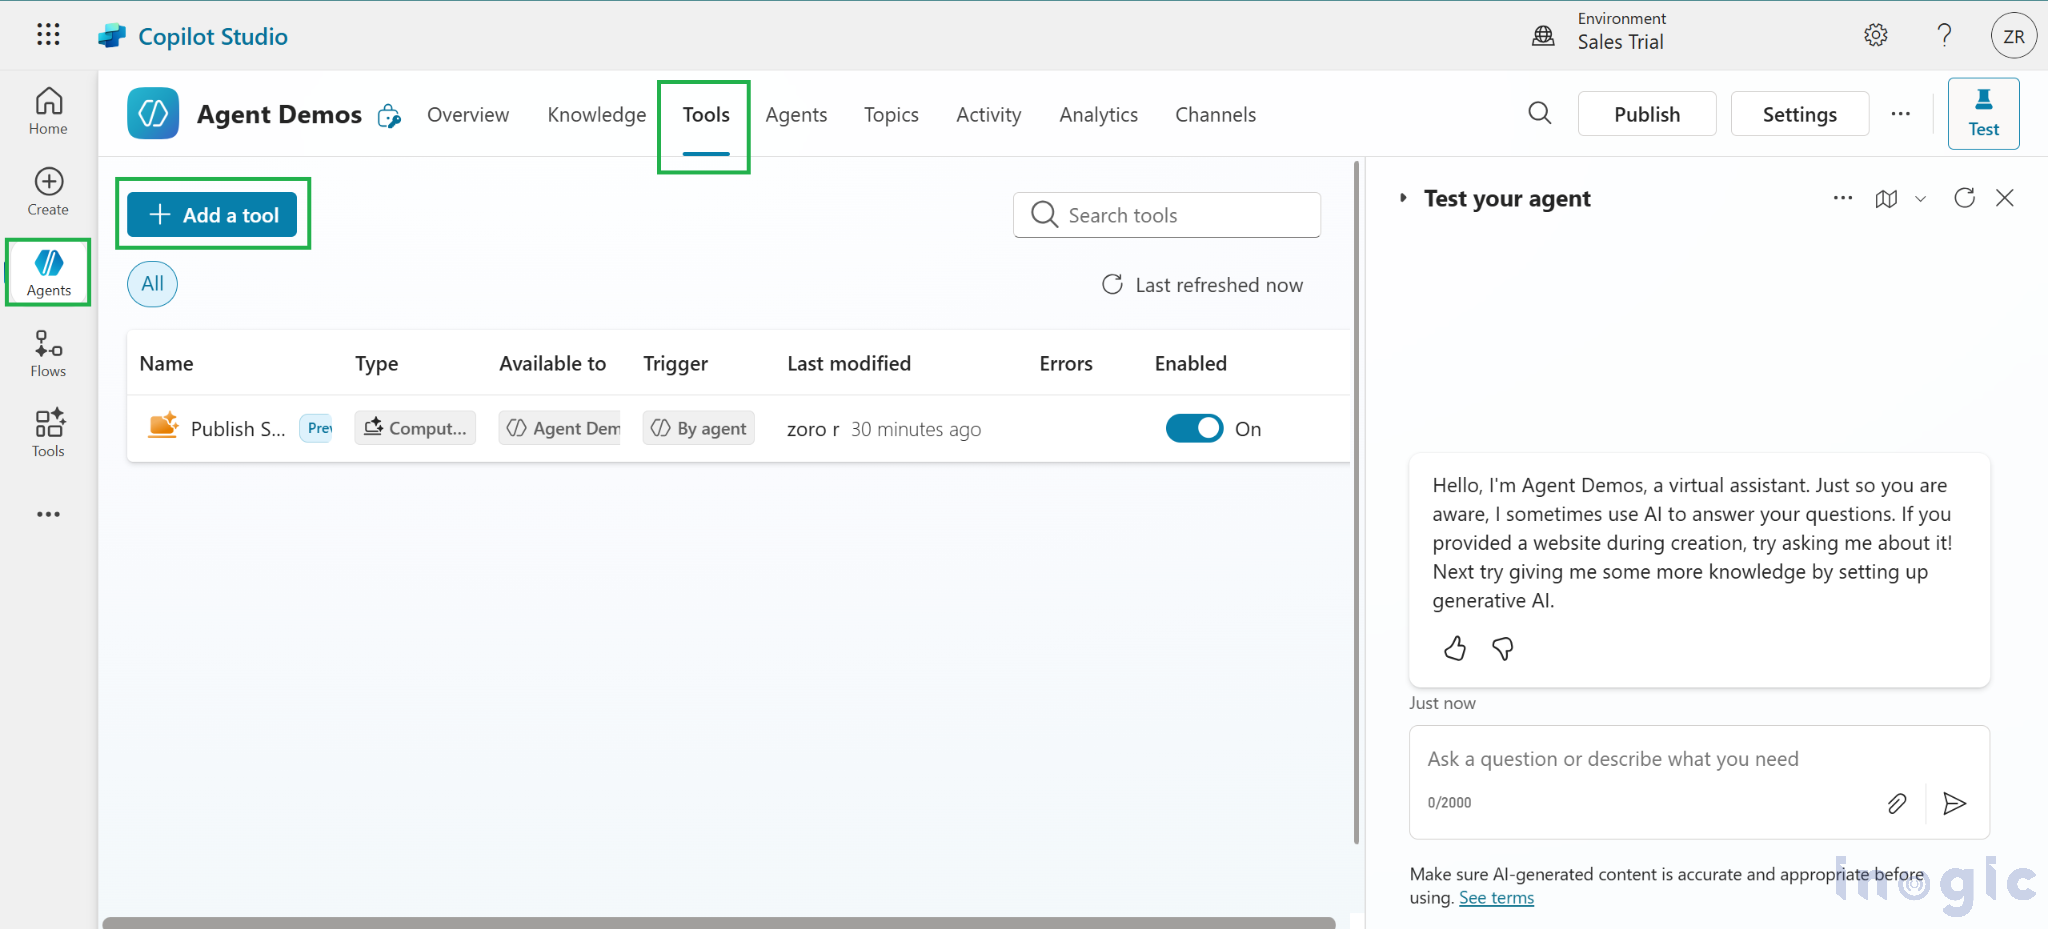The height and width of the screenshot is (929, 2048).
Task: Click the Enabled column header
Action: [x=1190, y=363]
